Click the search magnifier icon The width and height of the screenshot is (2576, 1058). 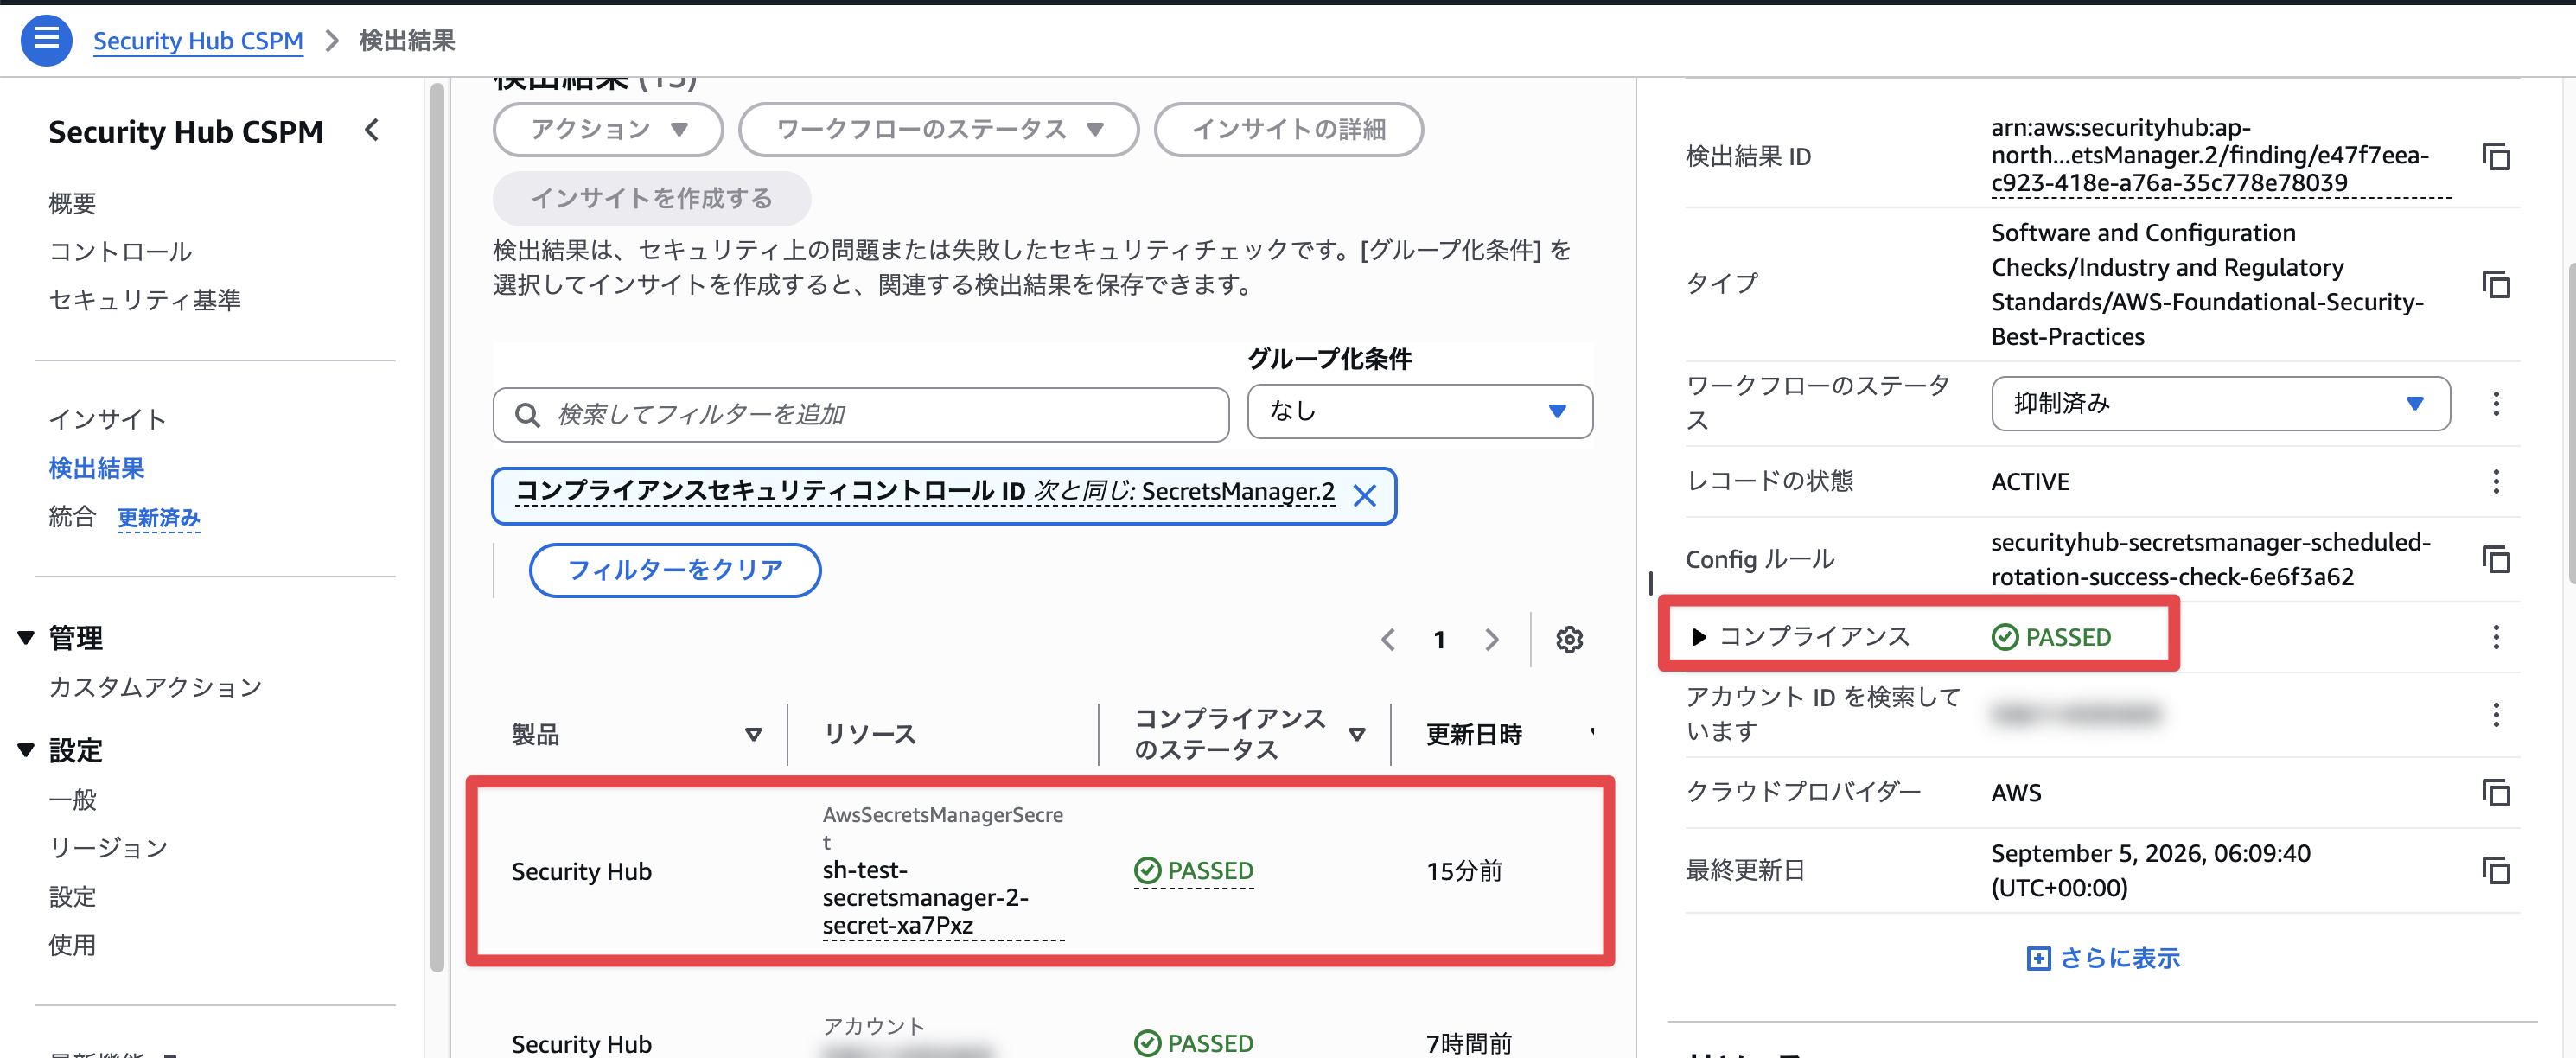point(527,414)
